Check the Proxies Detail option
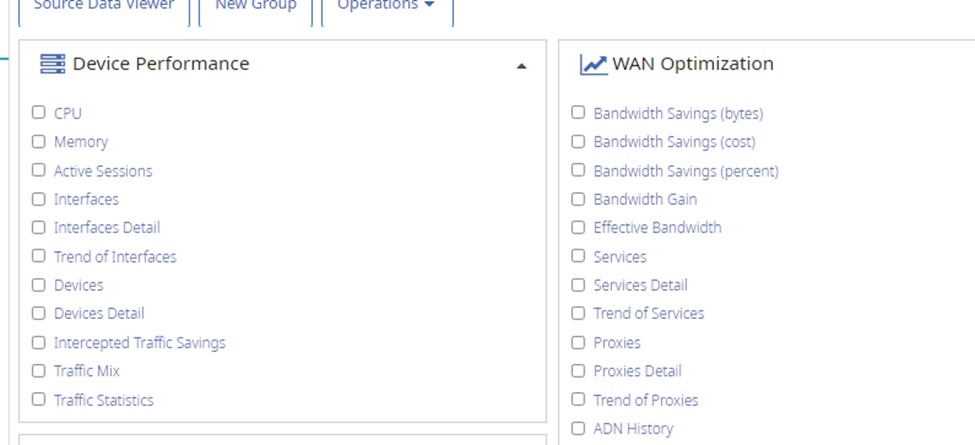The width and height of the screenshot is (975, 445). click(578, 371)
